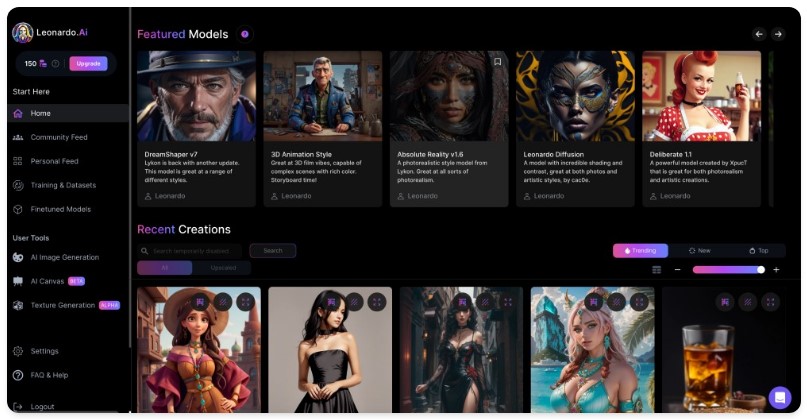This screenshot has height=419, width=807.
Task: Show next featured models with right arrow
Action: coord(778,34)
